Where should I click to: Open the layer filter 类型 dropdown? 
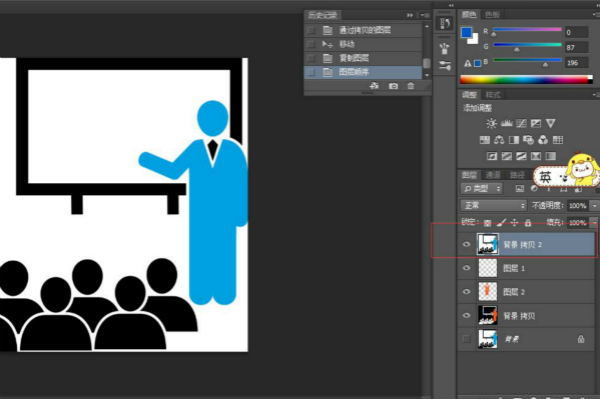[482, 188]
